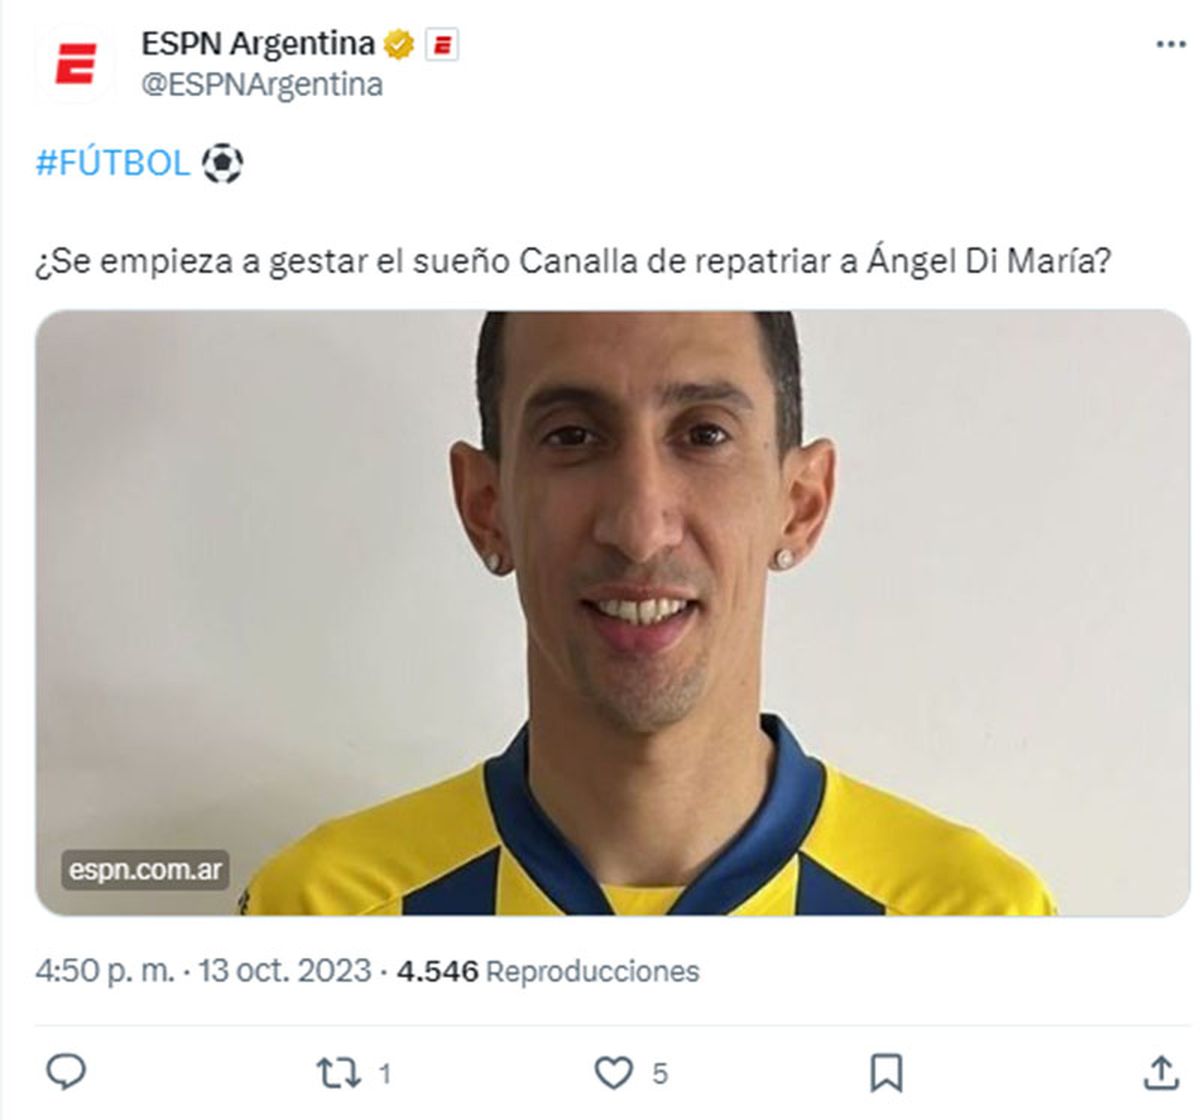The width and height of the screenshot is (1200, 1120).
Task: Open the #FÚTBOL hashtag link
Action: [x=112, y=163]
